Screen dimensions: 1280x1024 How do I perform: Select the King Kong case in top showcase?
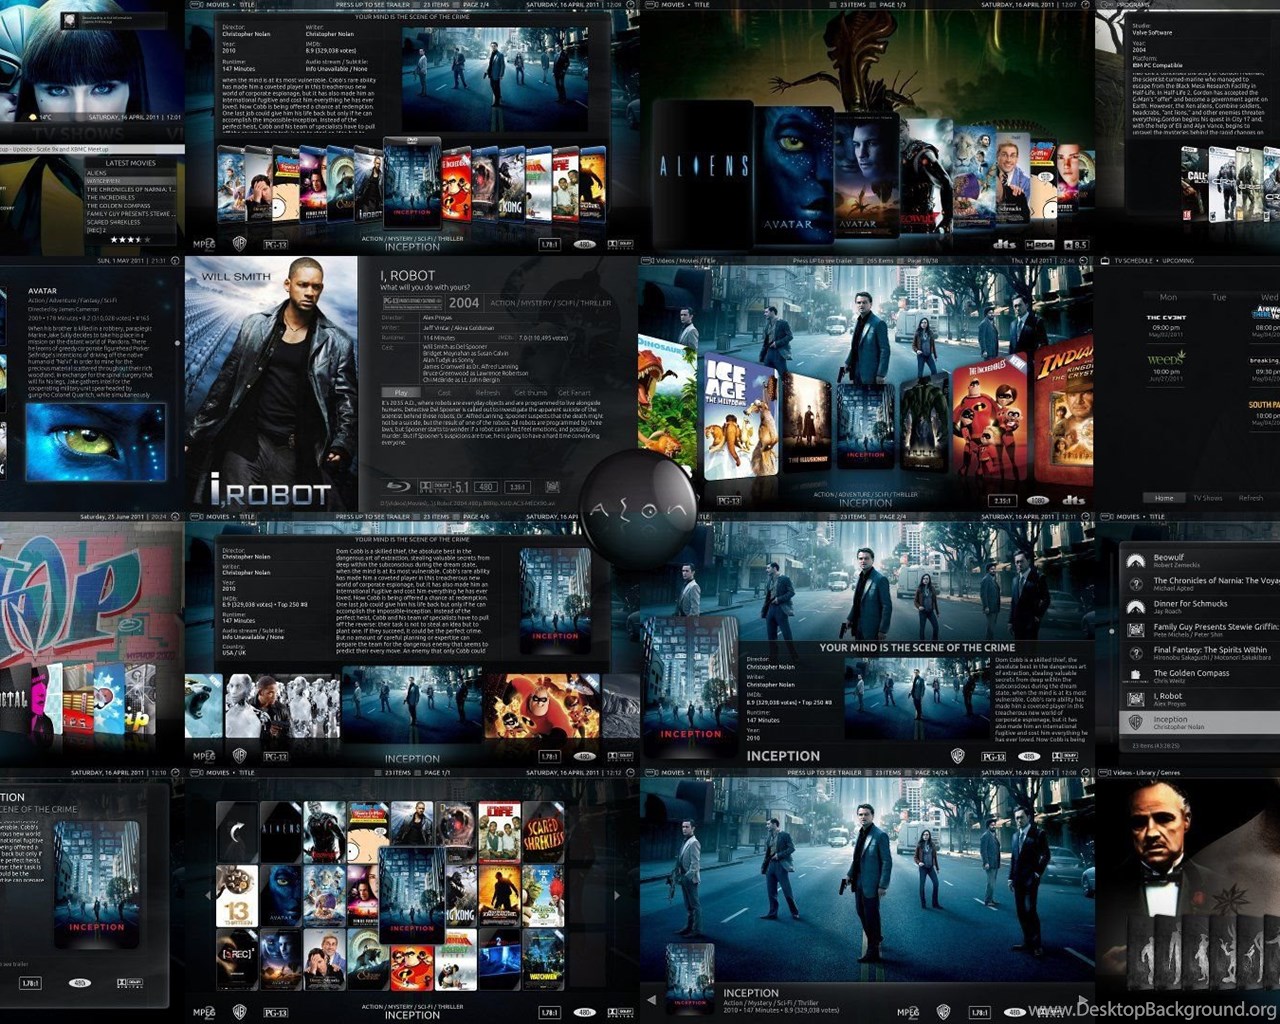pos(511,185)
